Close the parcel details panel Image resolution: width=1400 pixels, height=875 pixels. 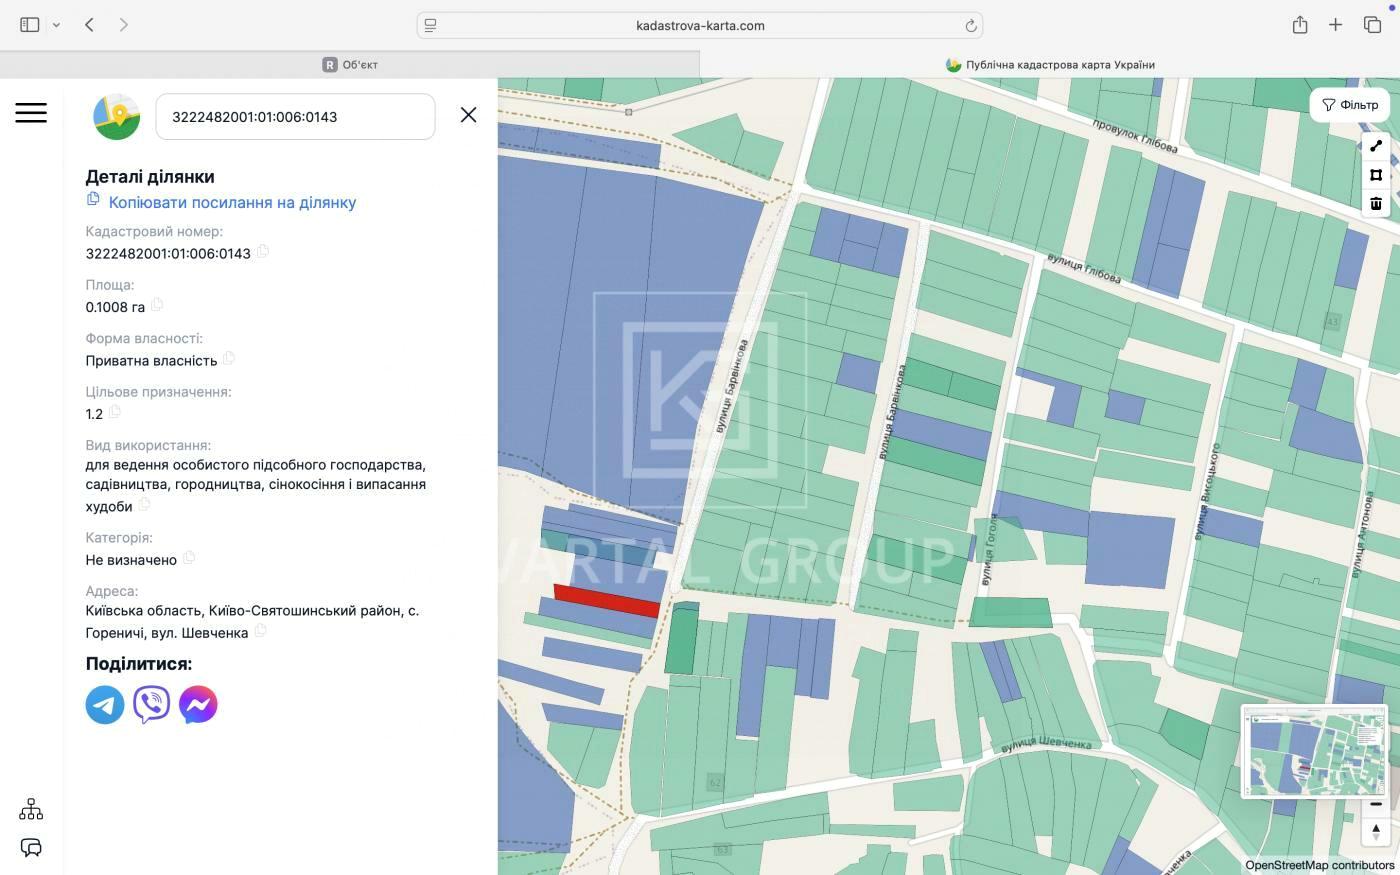pyautogui.click(x=468, y=115)
